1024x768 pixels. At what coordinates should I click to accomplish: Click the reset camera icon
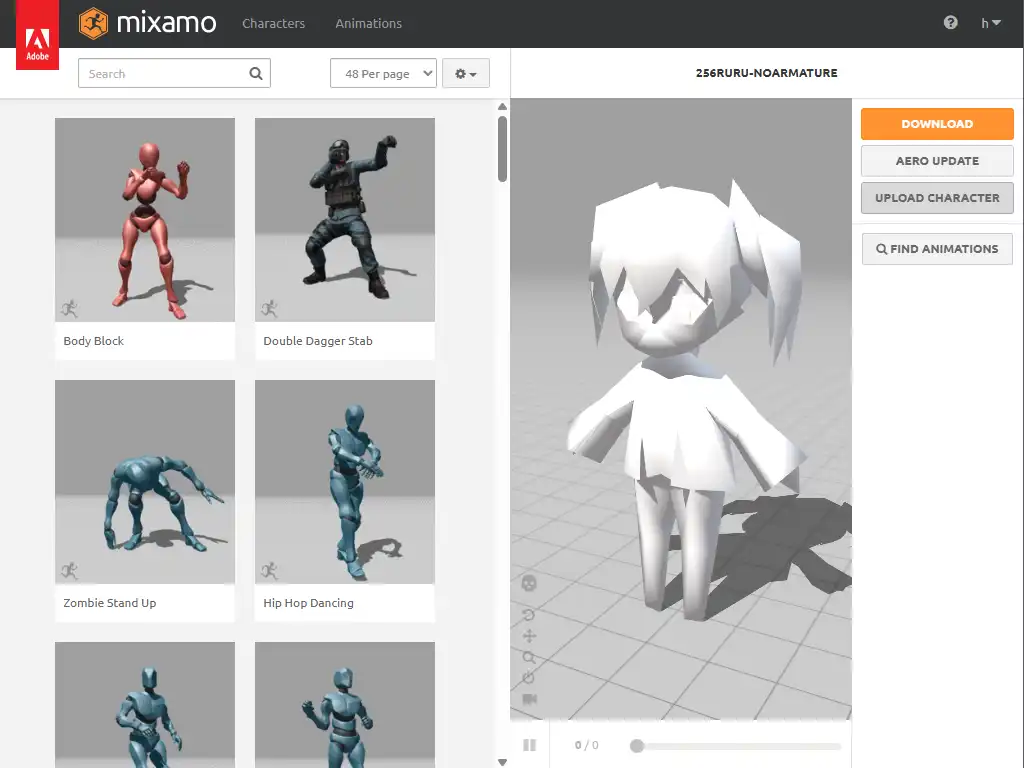pos(529,678)
